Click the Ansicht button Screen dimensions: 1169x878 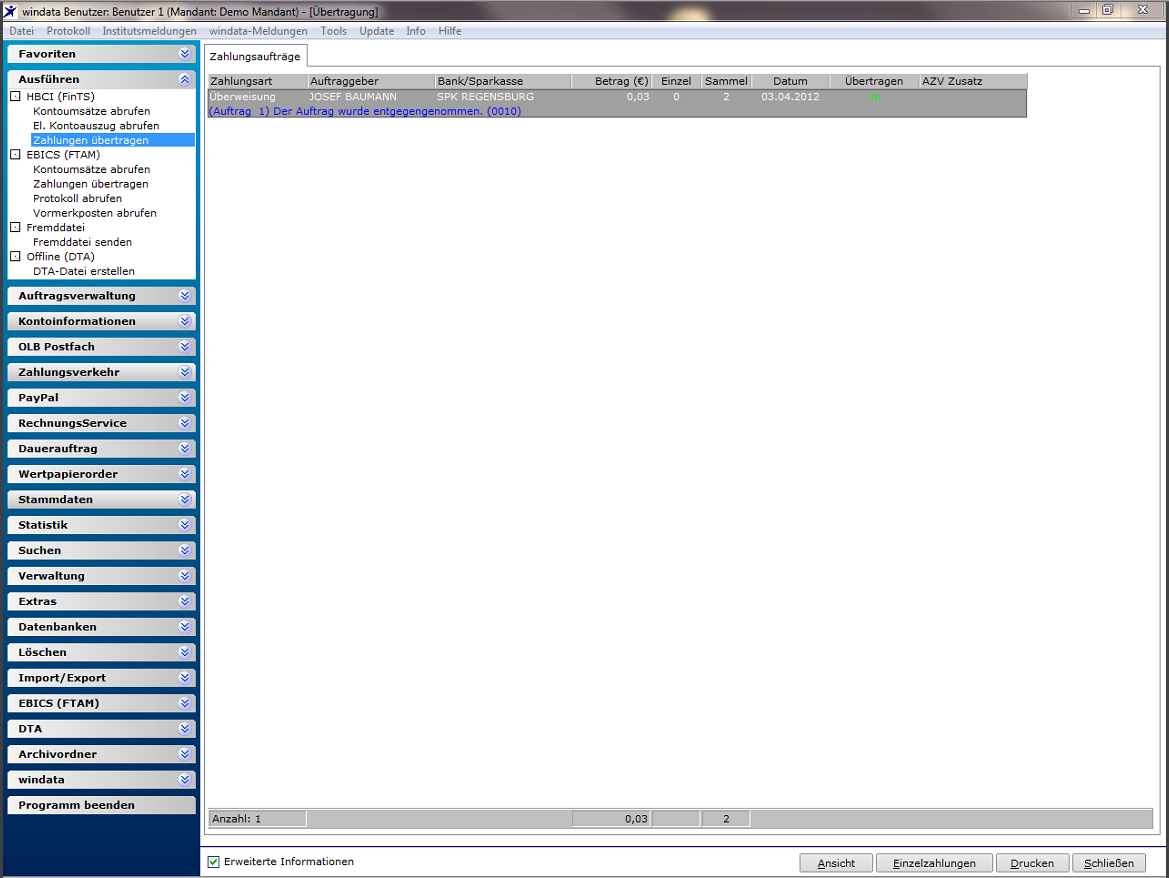836,863
